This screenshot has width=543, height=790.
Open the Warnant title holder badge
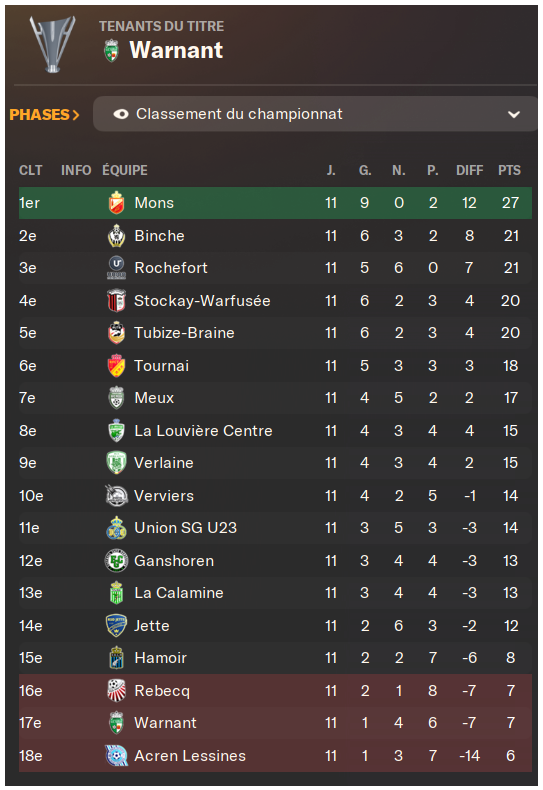tap(111, 51)
